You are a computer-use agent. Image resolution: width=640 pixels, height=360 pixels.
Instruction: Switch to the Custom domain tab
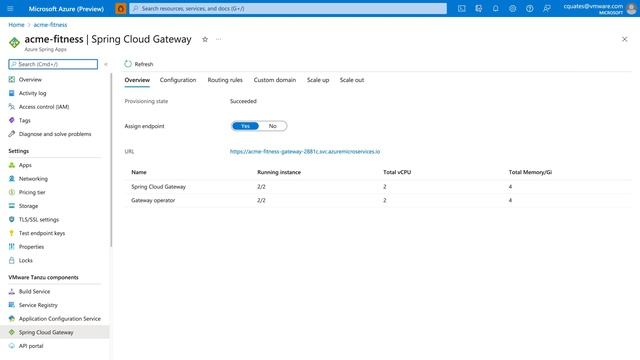(x=275, y=80)
